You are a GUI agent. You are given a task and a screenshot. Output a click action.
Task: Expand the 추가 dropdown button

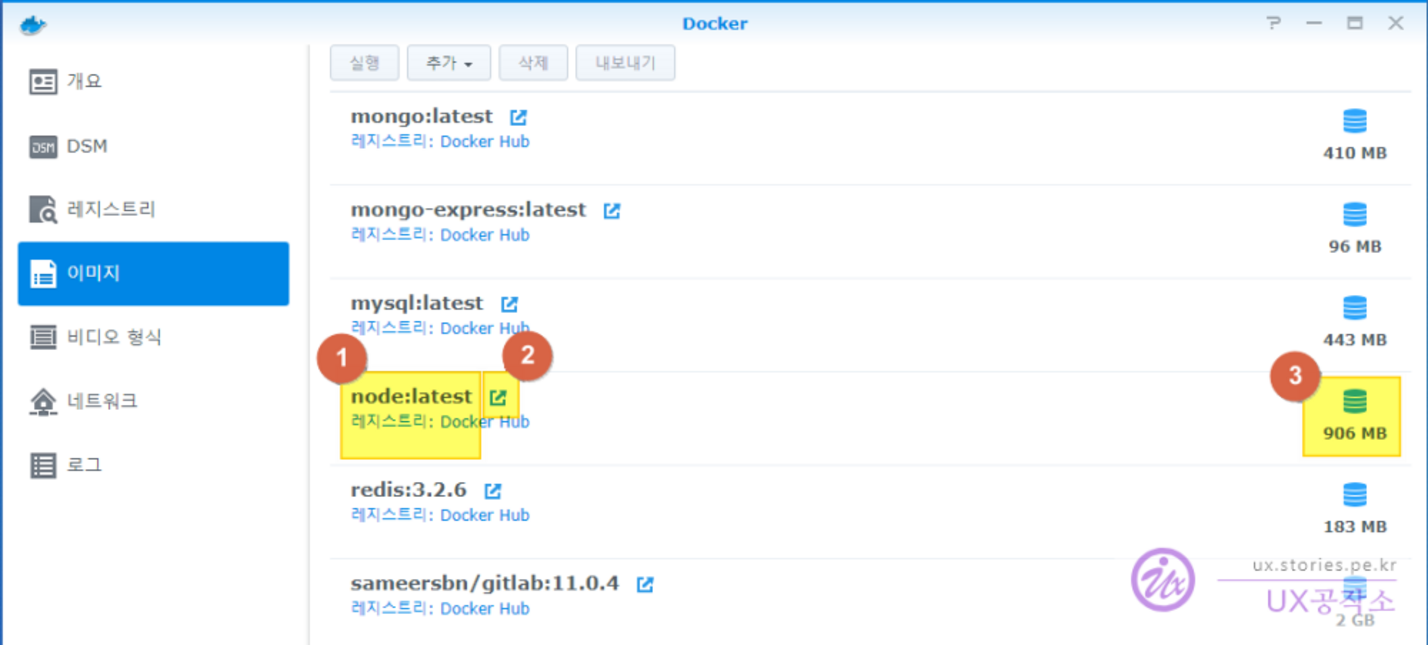[448, 63]
